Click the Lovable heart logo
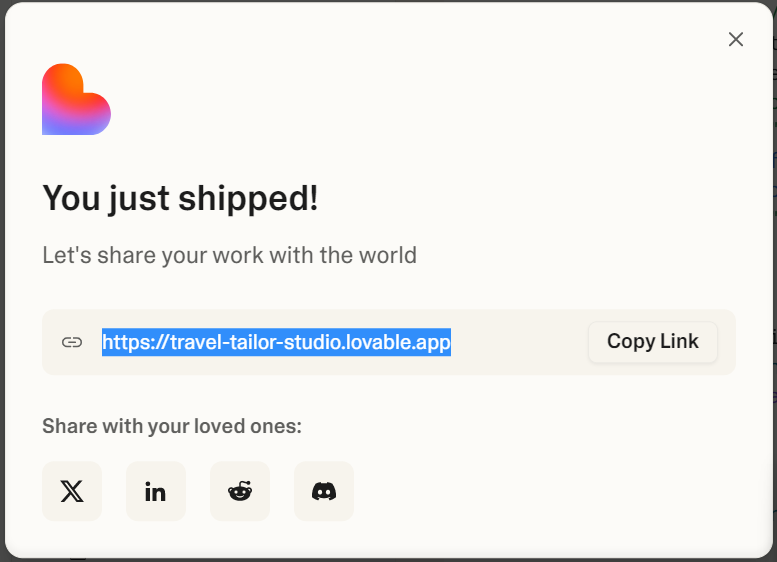The width and height of the screenshot is (777, 562). [76, 99]
